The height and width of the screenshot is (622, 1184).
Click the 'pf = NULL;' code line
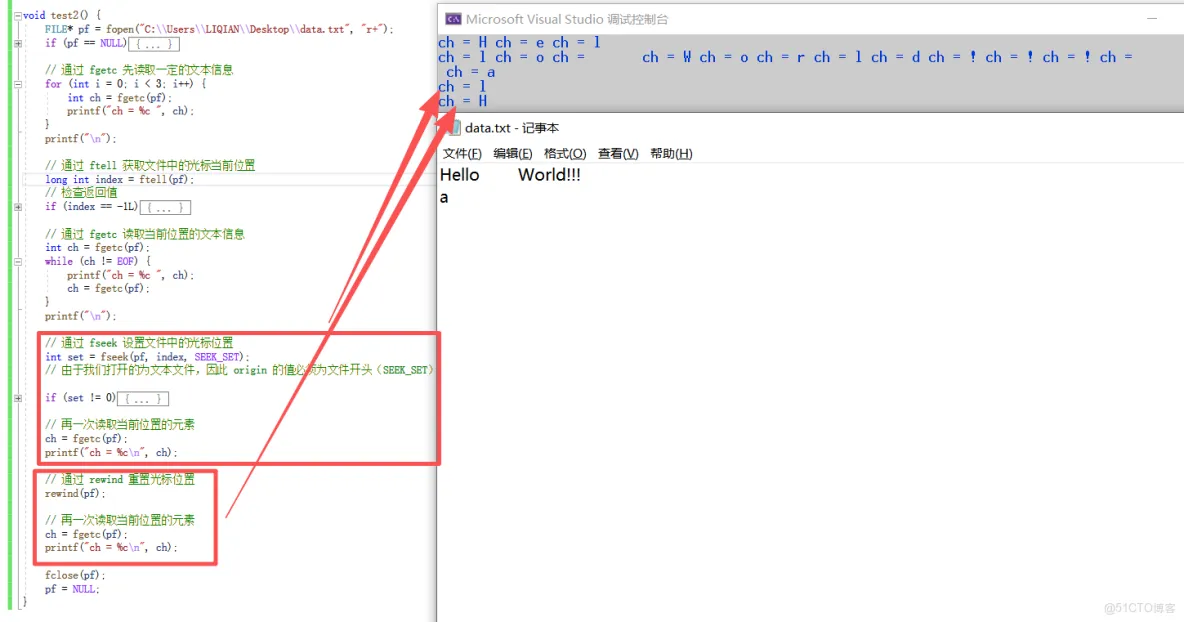tap(72, 589)
